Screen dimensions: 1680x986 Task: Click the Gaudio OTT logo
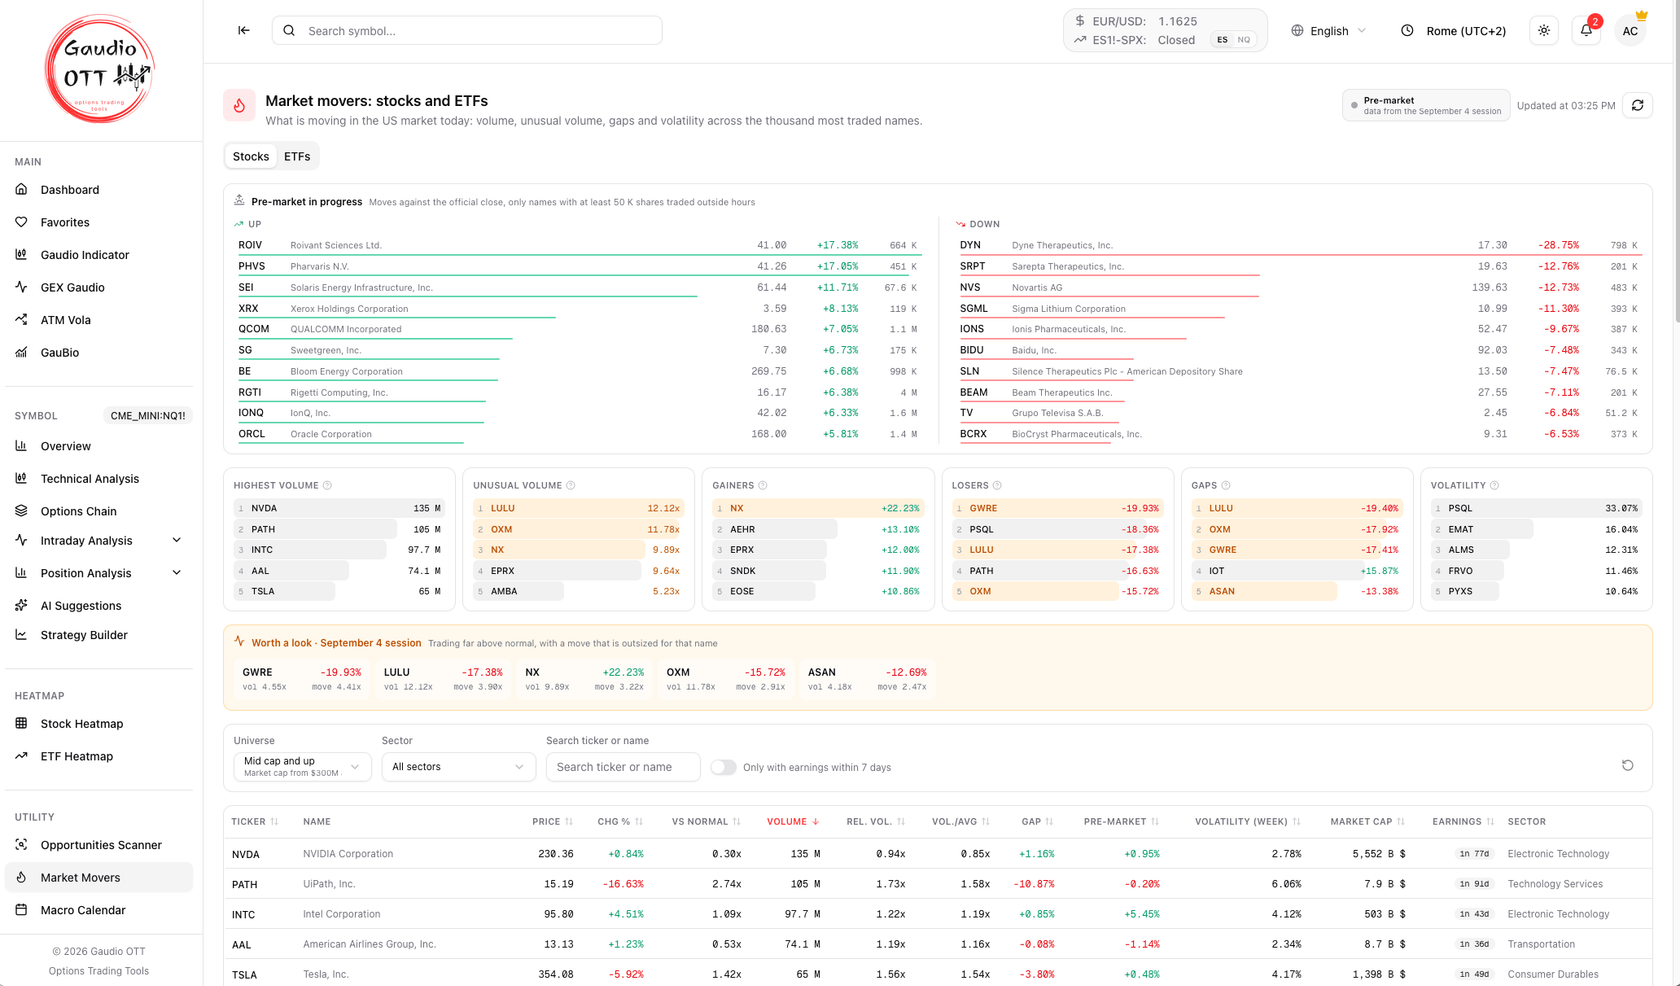click(x=100, y=69)
